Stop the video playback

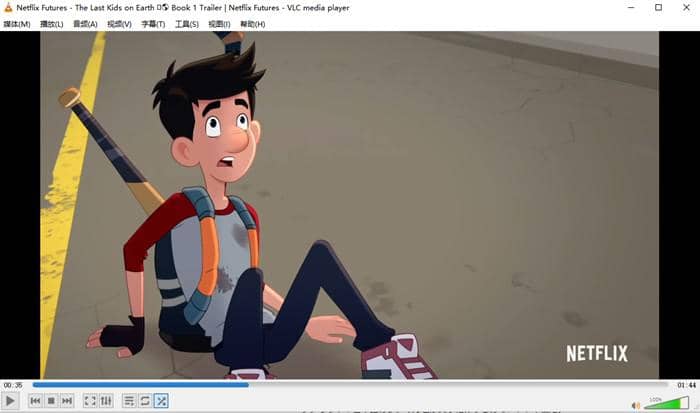51,401
